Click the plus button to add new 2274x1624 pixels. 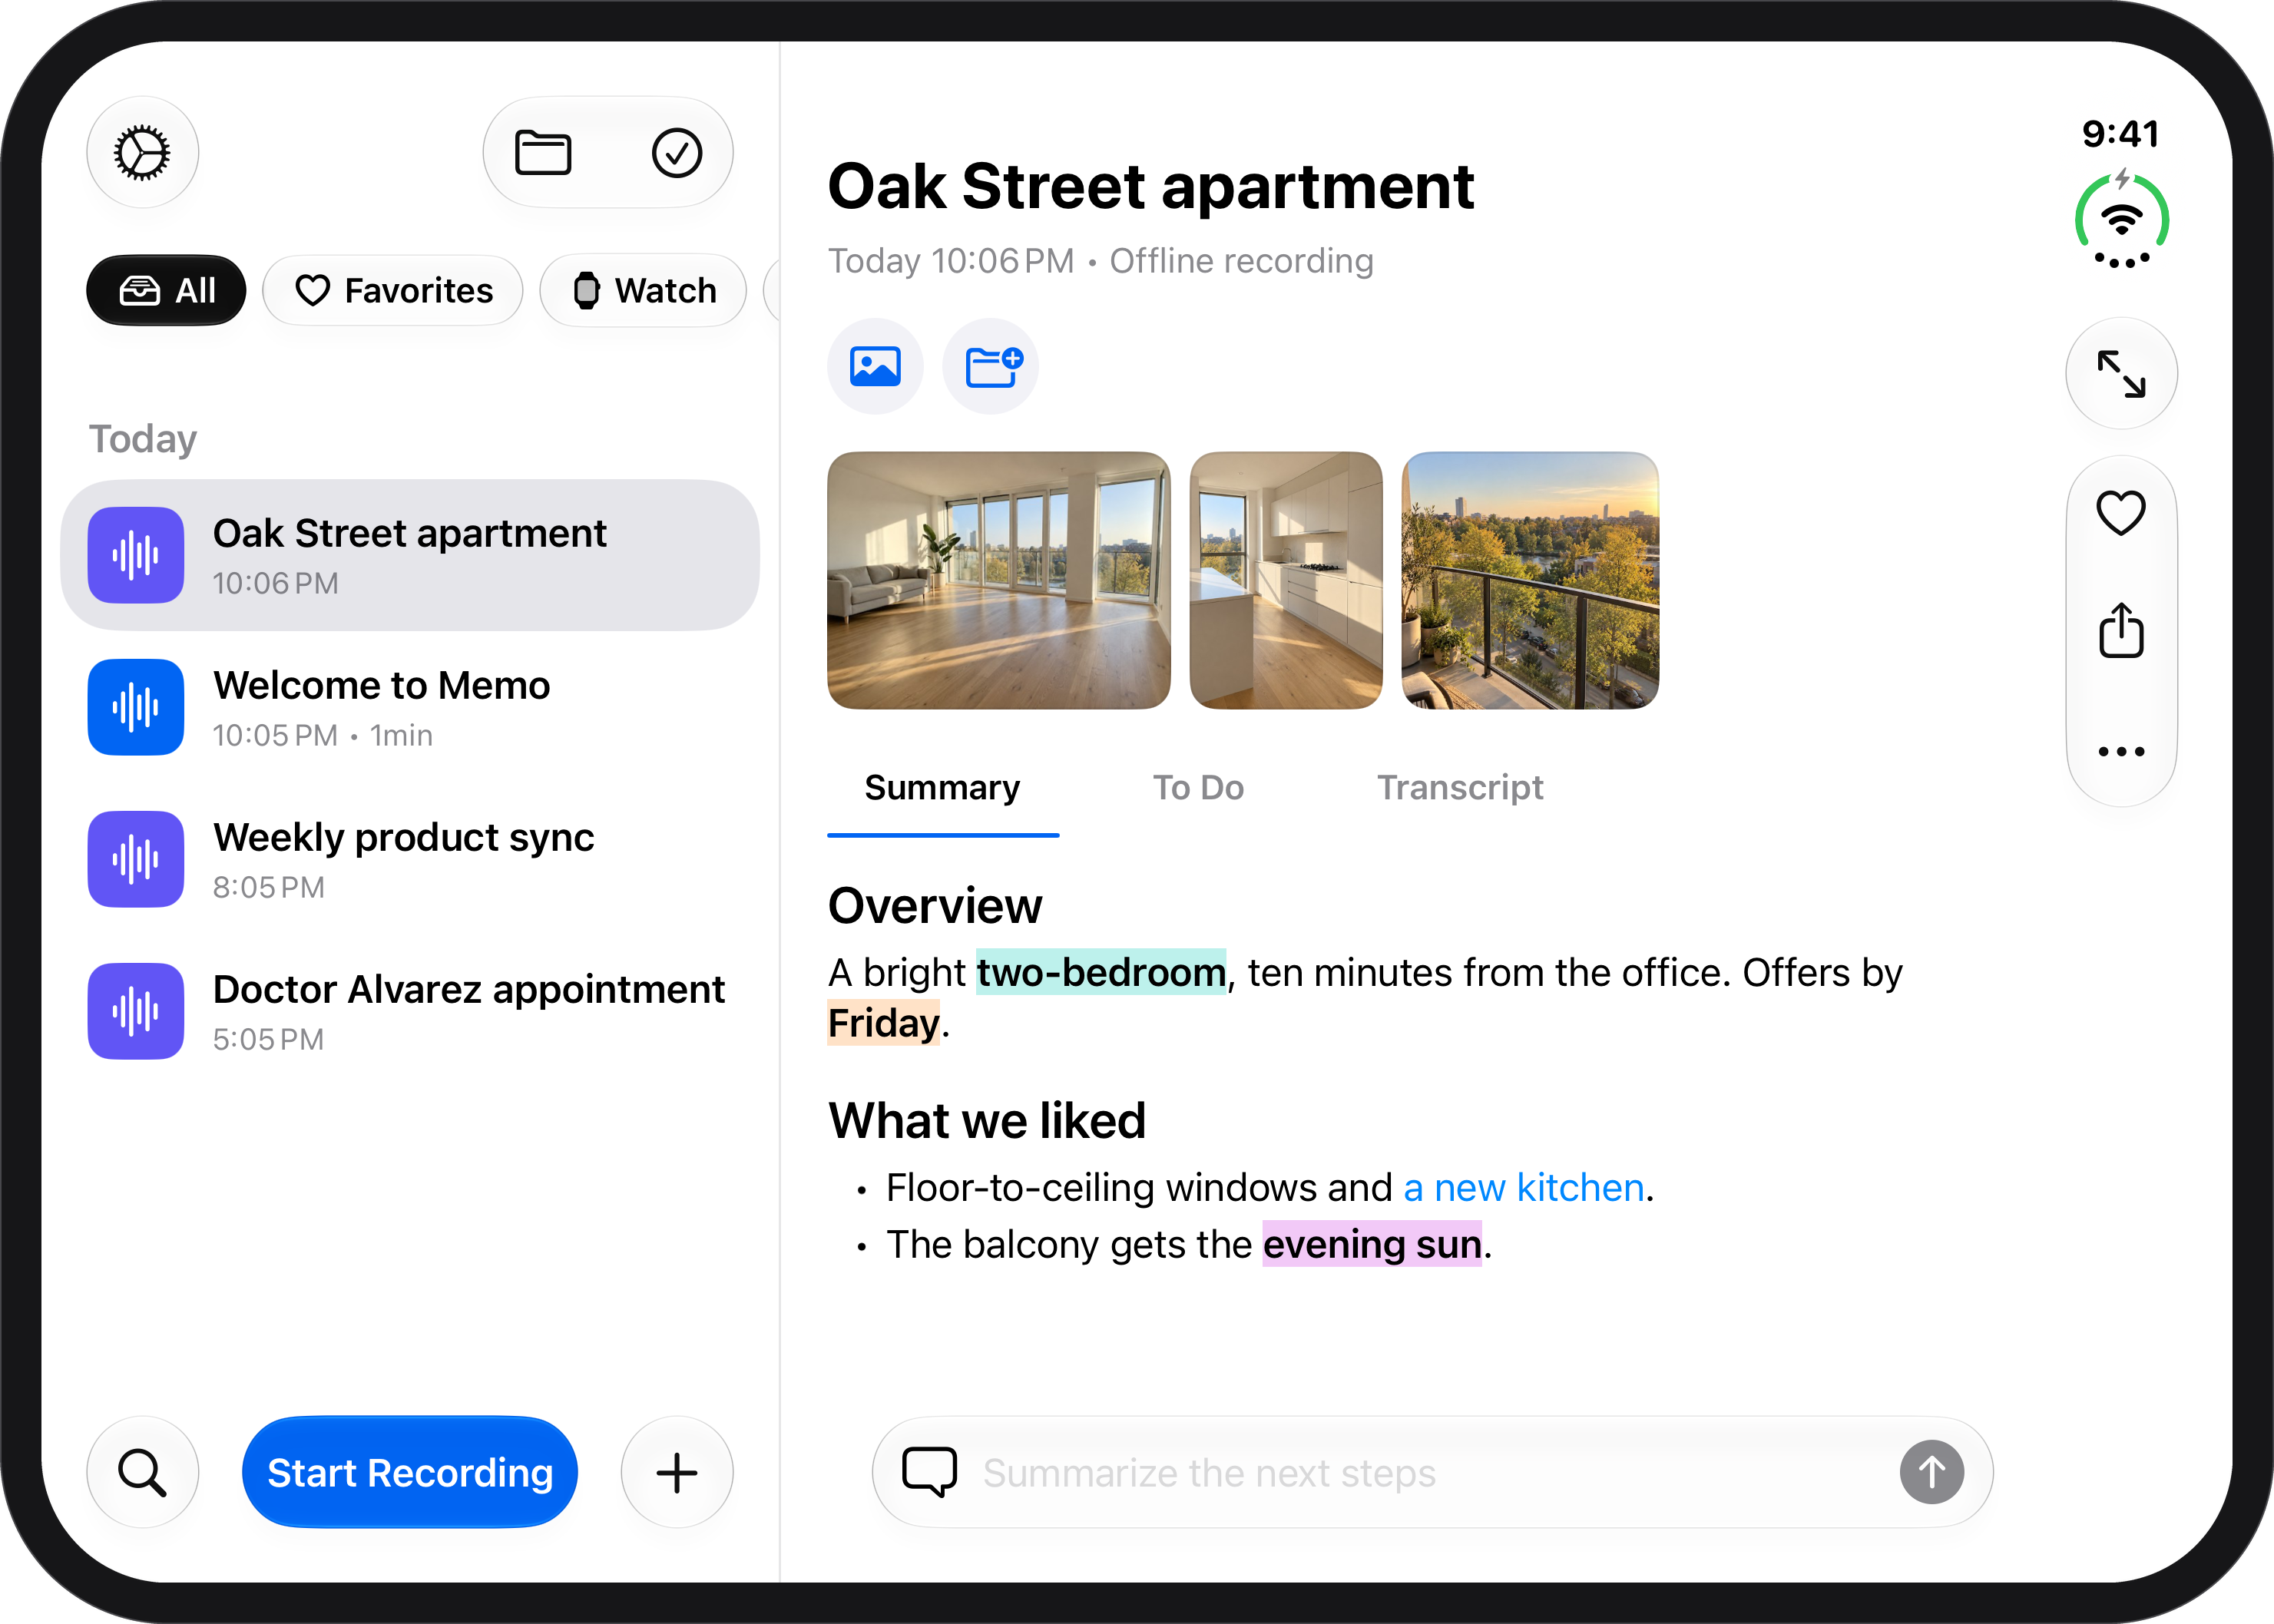tap(677, 1472)
